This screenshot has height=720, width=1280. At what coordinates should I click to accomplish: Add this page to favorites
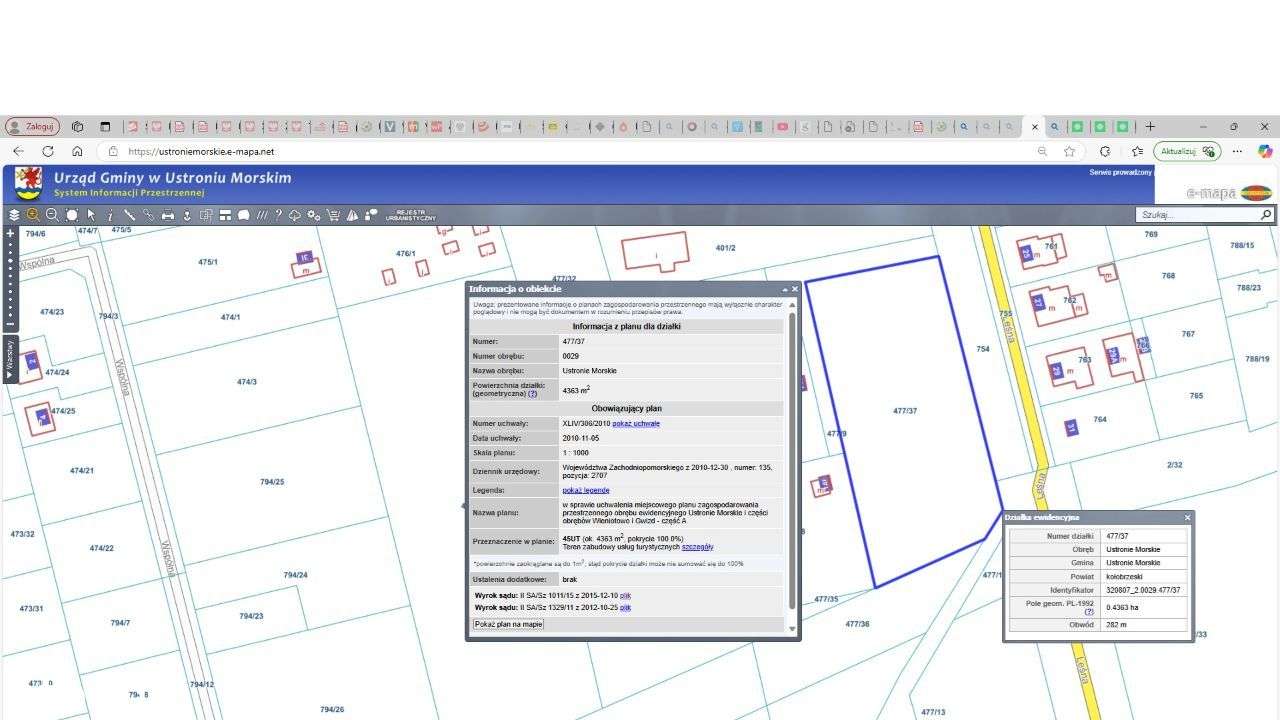pos(1070,151)
